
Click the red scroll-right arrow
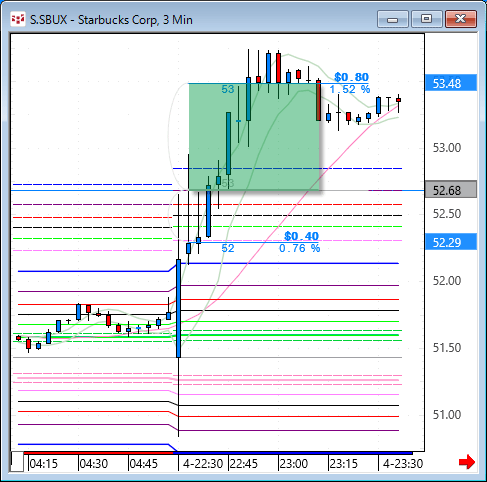click(467, 462)
